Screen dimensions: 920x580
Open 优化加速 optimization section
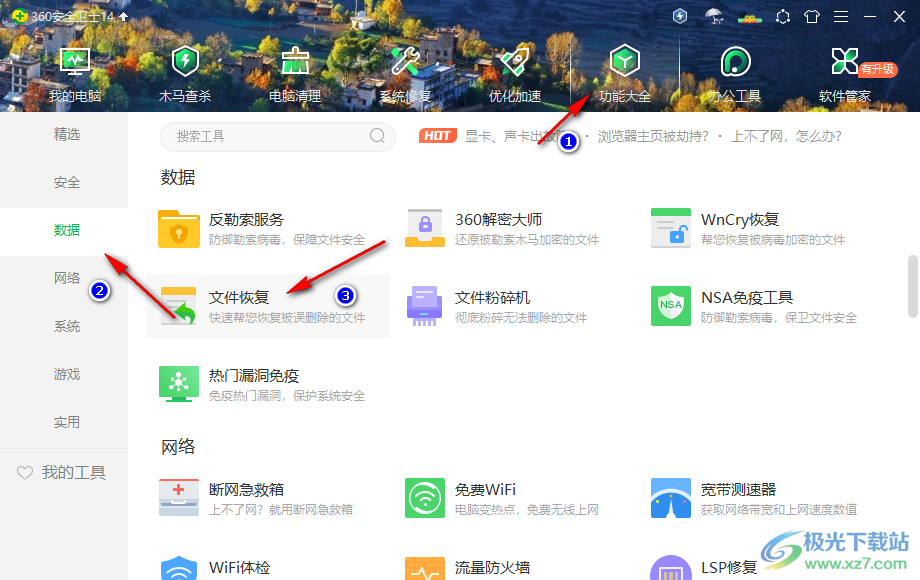coord(515,75)
